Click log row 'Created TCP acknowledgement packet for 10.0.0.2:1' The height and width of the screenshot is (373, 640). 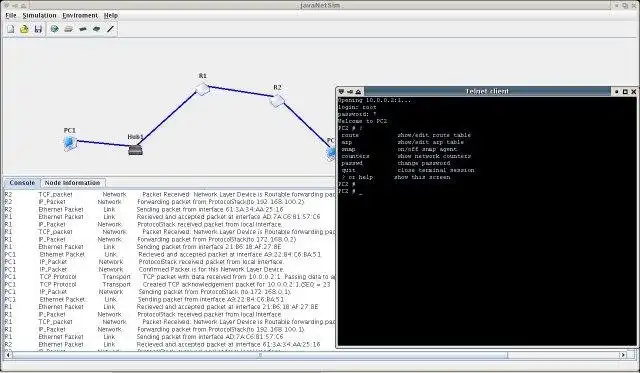236,284
